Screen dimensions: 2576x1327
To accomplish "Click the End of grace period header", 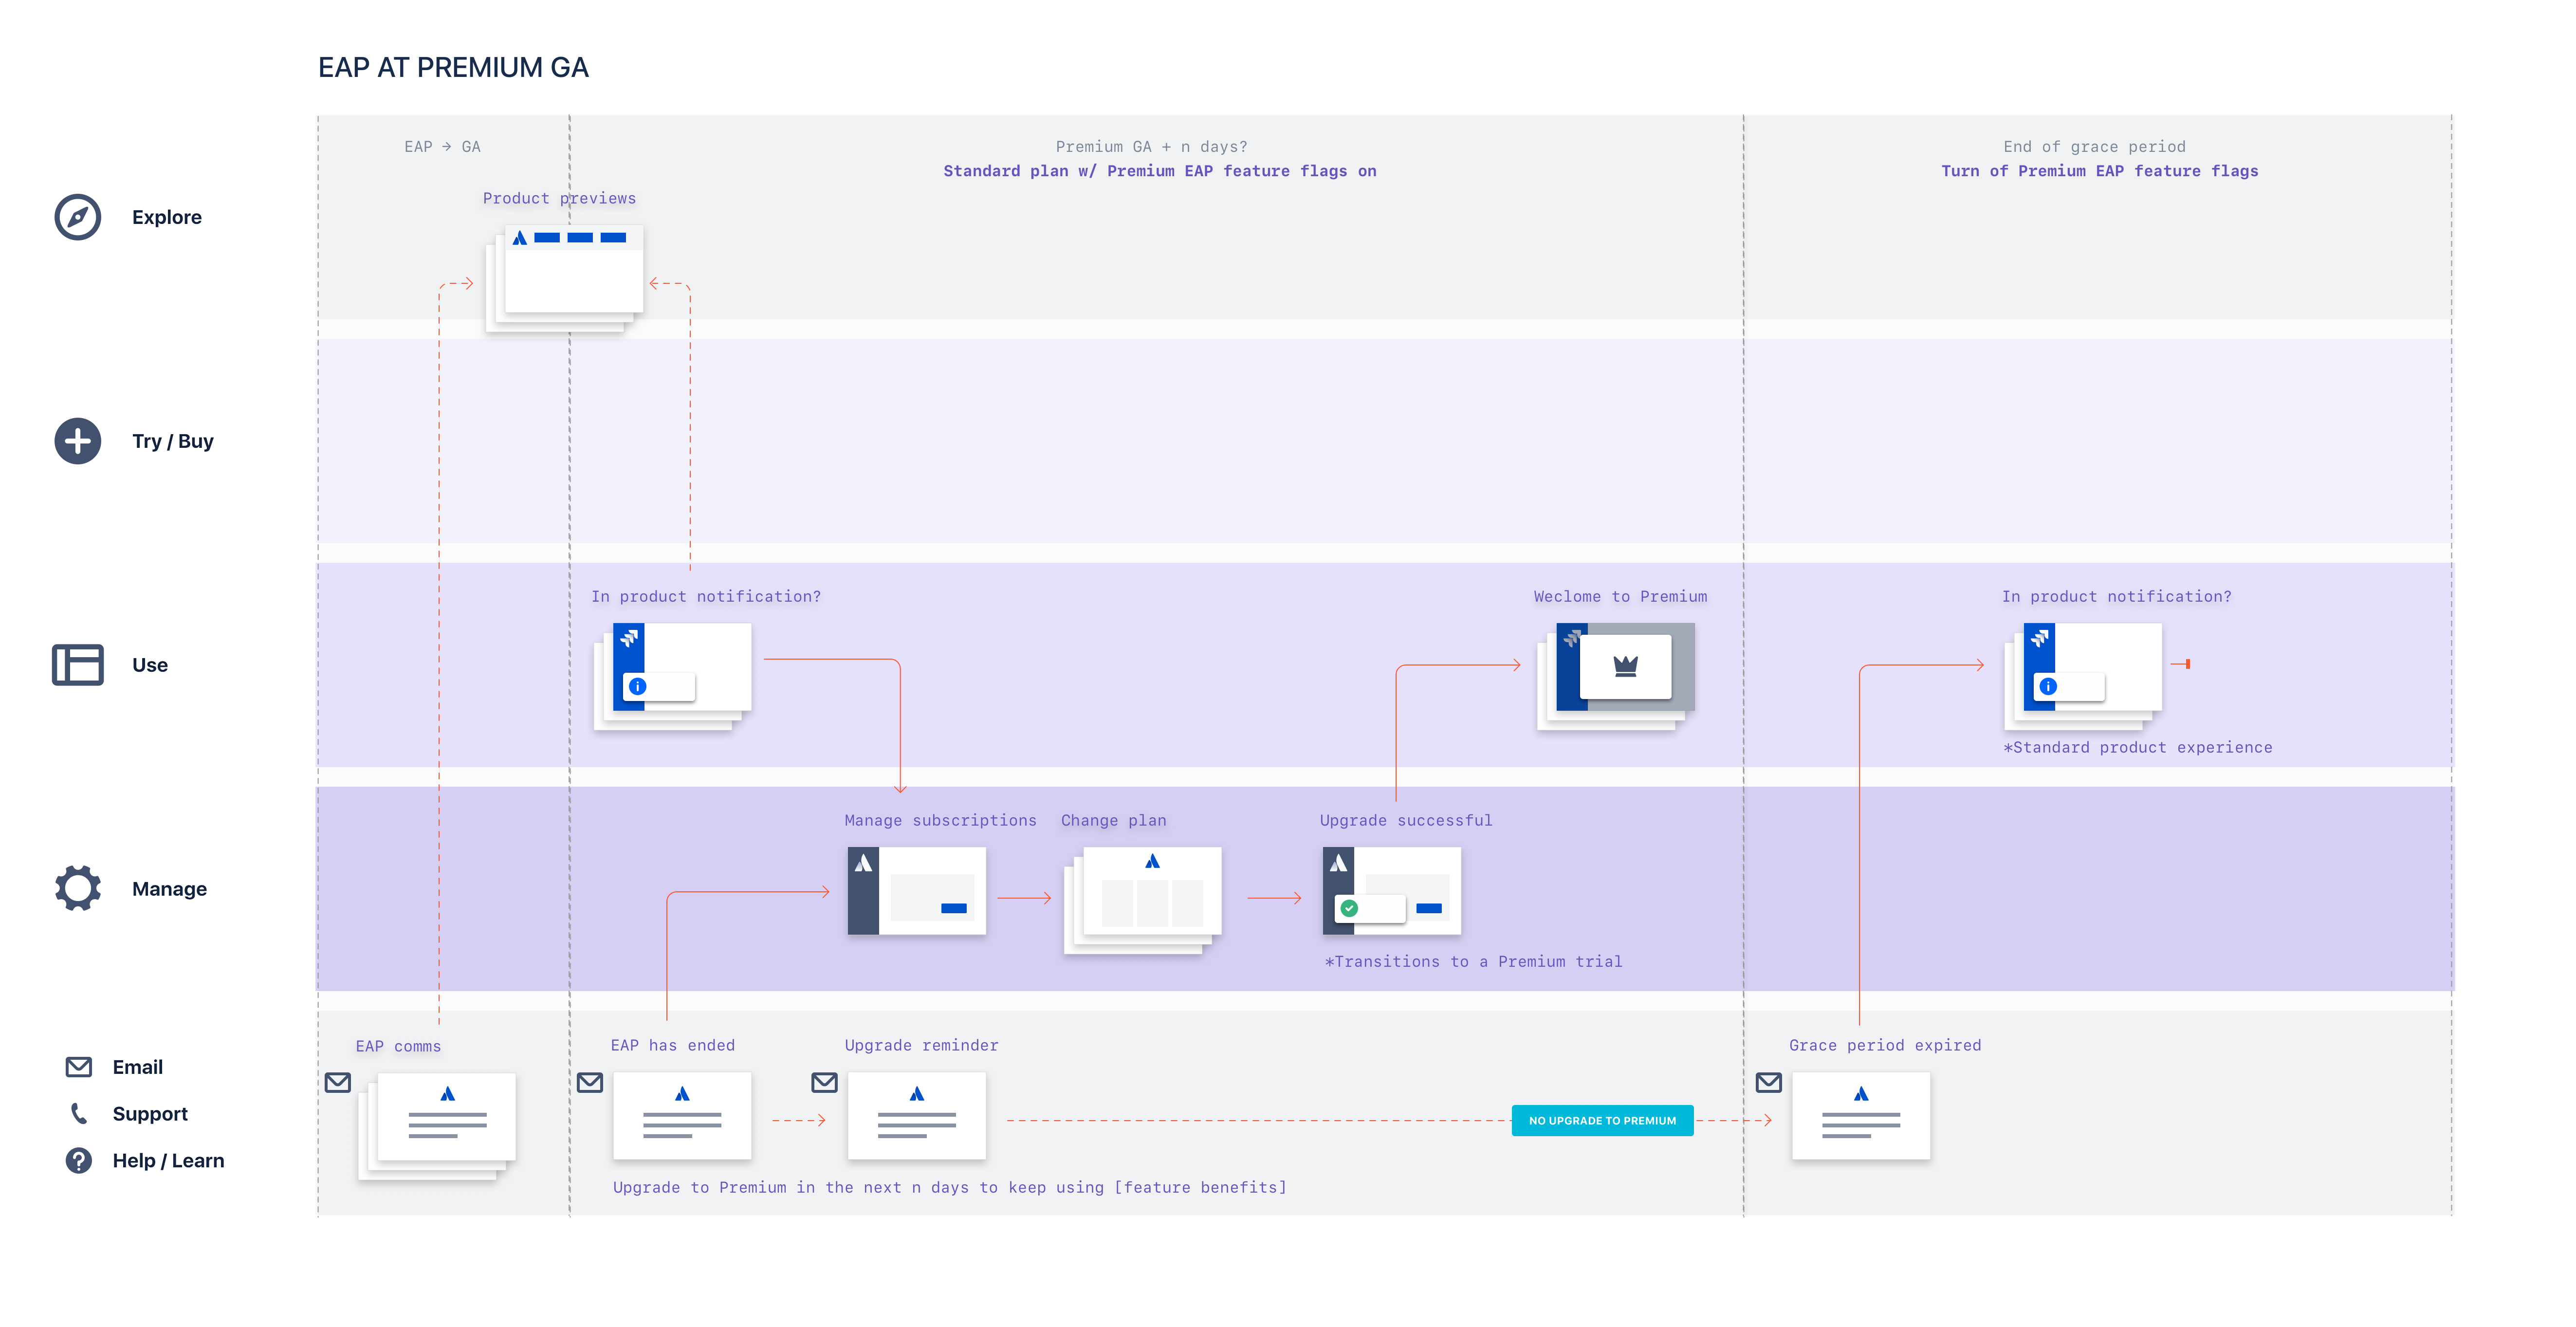I will (2094, 147).
